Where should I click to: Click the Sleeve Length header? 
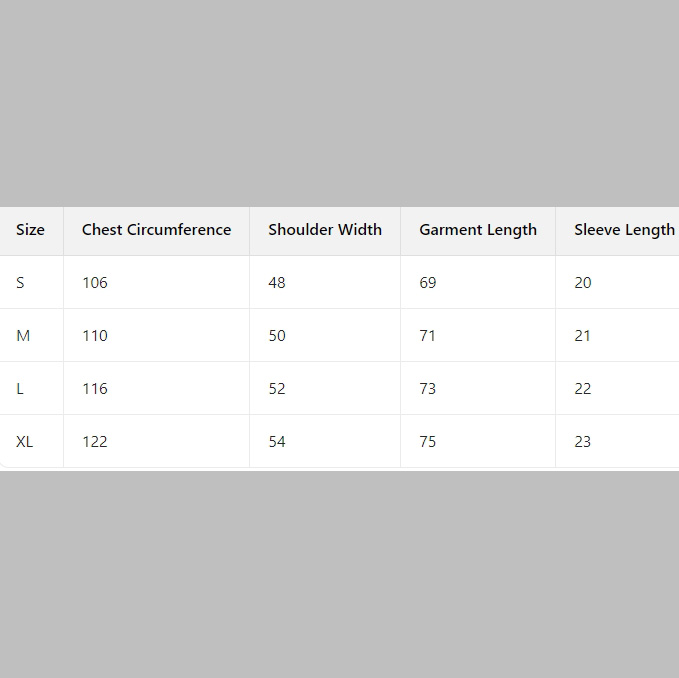tap(624, 230)
